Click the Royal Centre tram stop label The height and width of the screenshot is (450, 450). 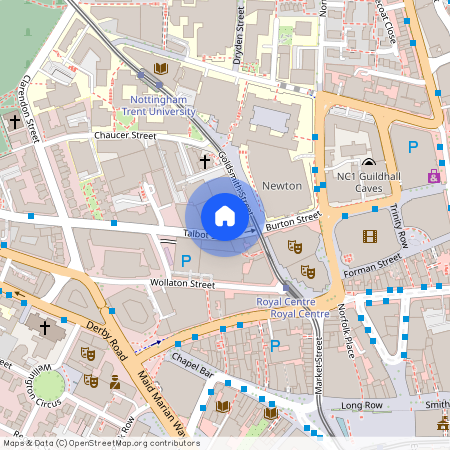(286, 302)
